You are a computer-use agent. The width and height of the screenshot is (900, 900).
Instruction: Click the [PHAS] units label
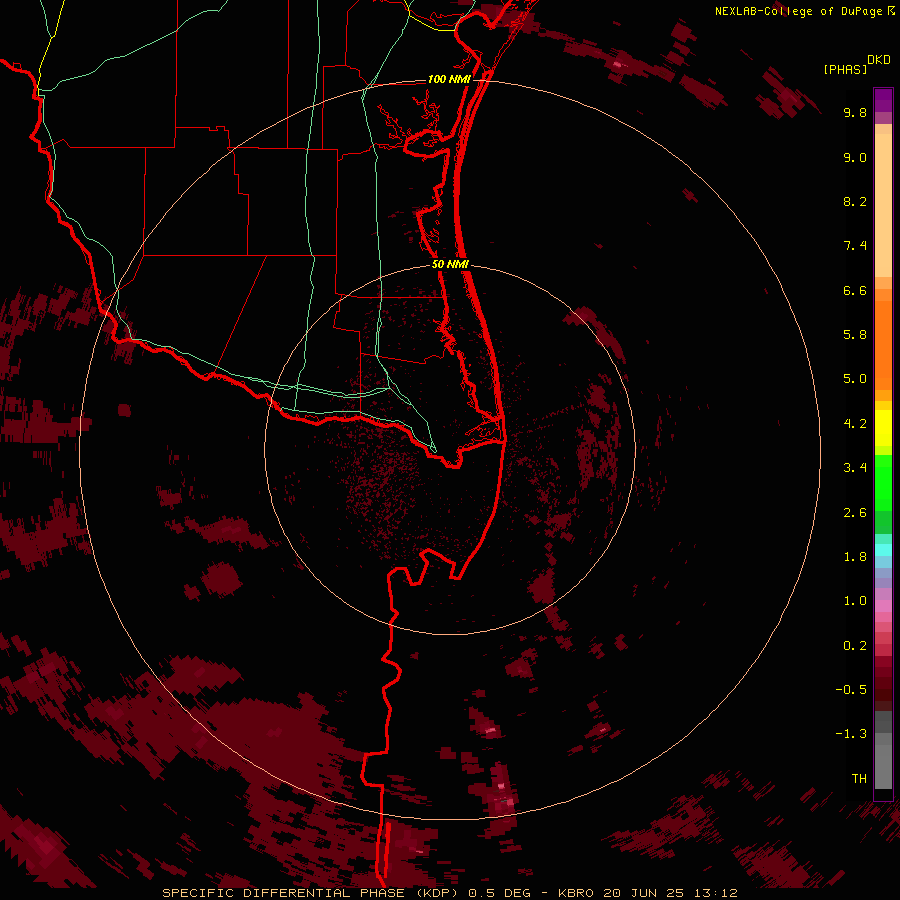pyautogui.click(x=845, y=69)
